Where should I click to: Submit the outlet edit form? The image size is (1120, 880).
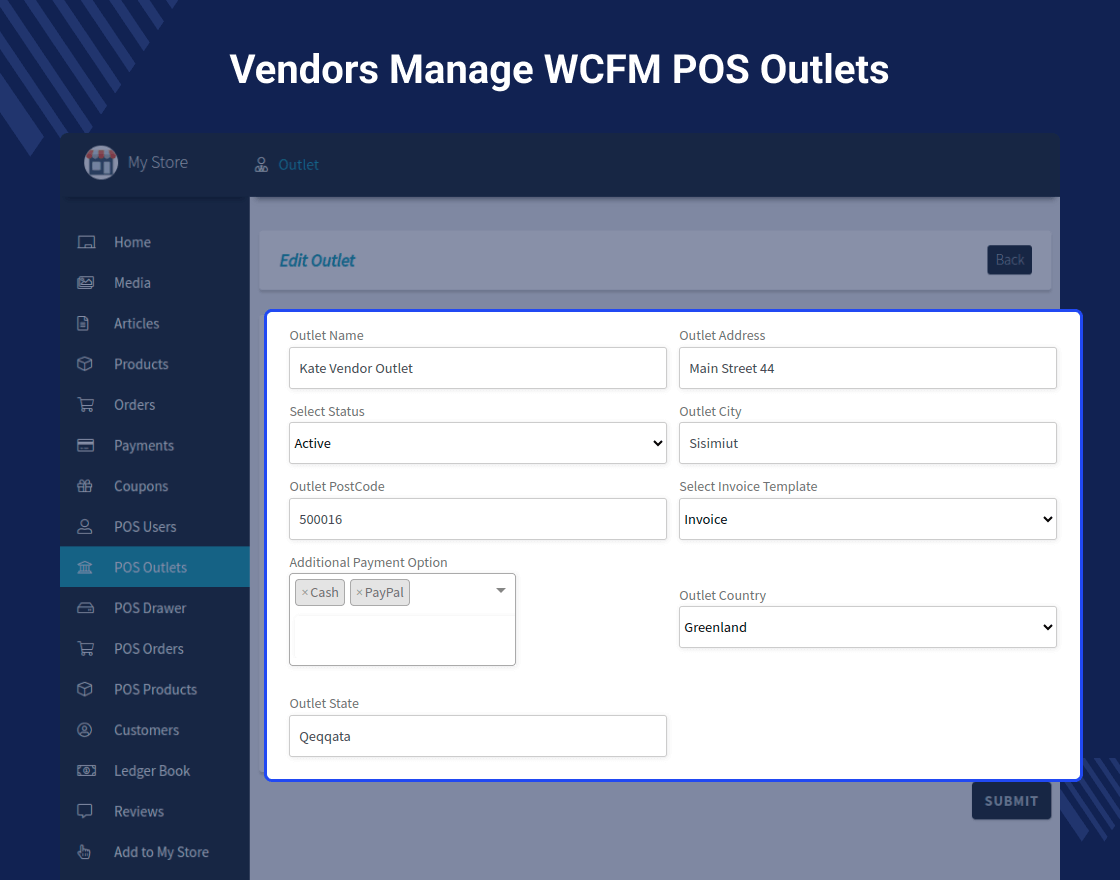click(1011, 801)
